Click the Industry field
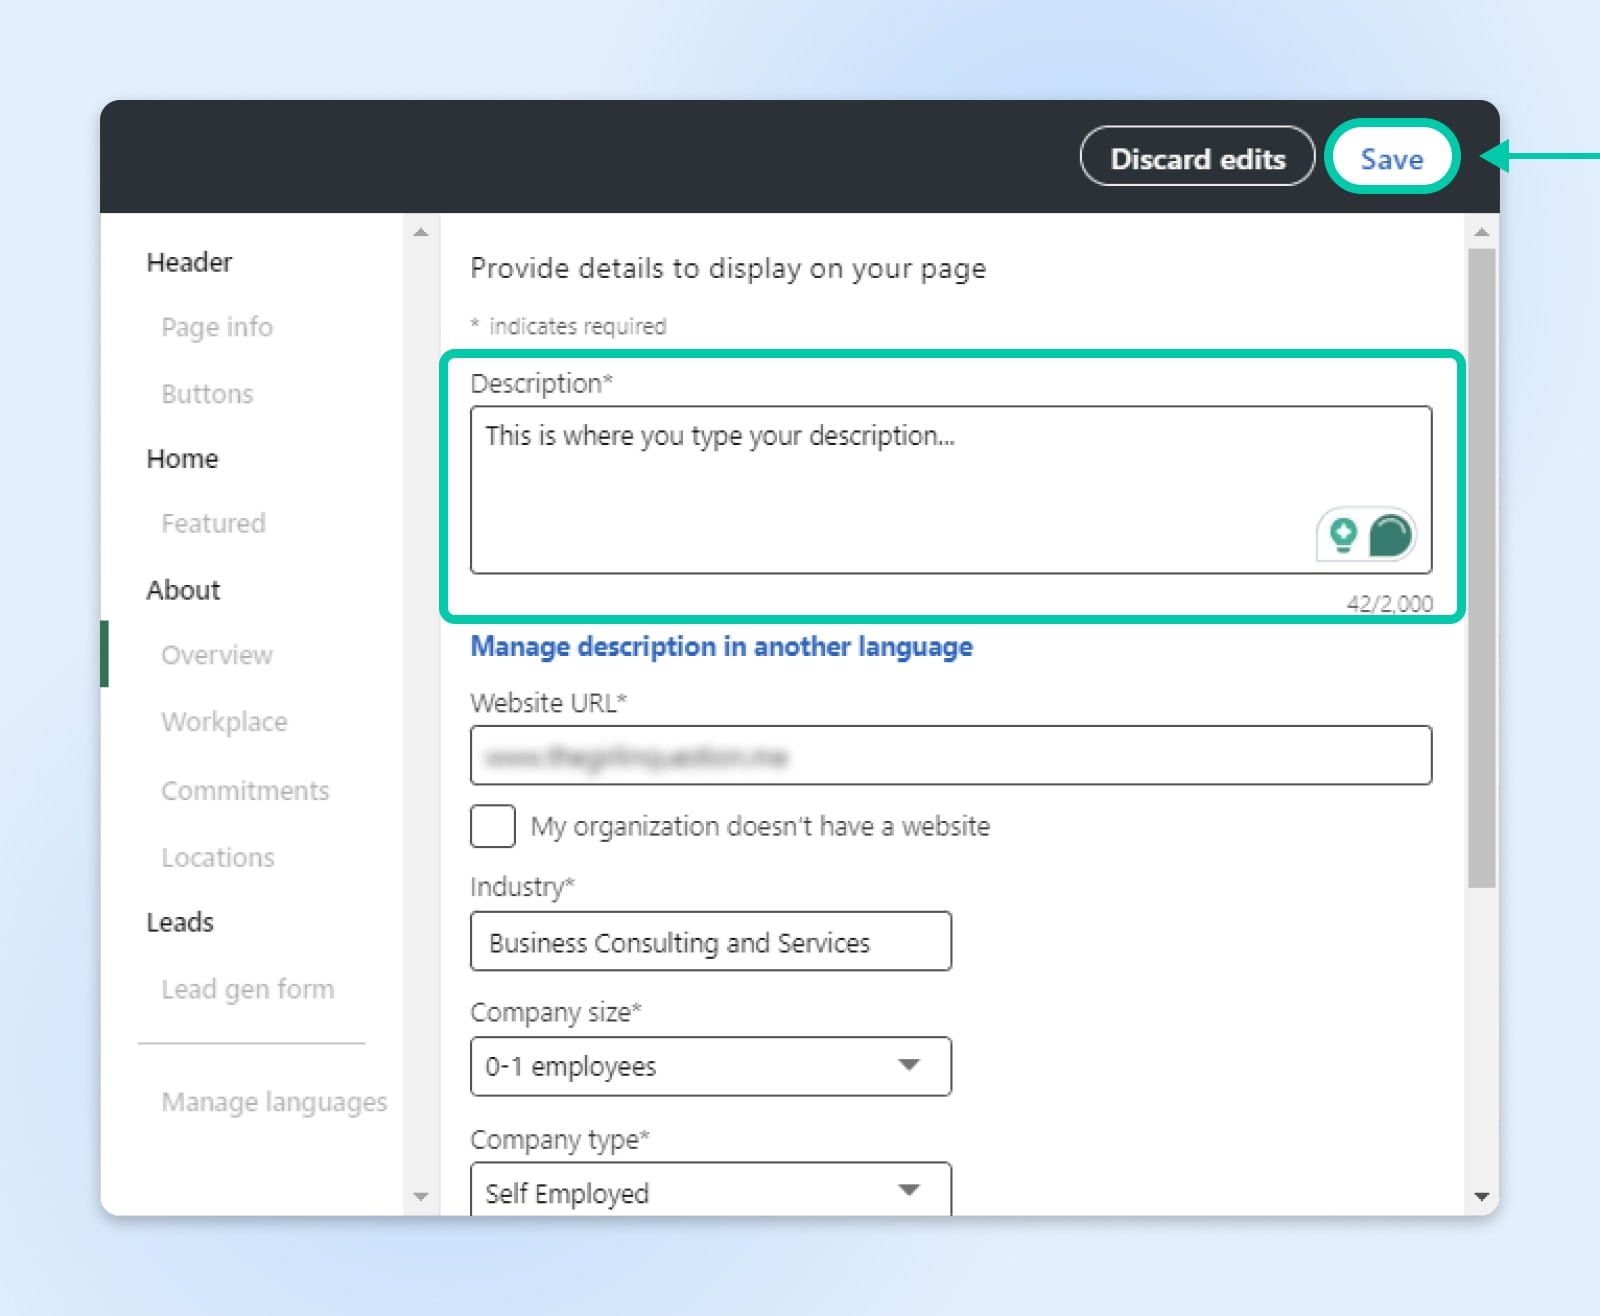 (x=710, y=942)
